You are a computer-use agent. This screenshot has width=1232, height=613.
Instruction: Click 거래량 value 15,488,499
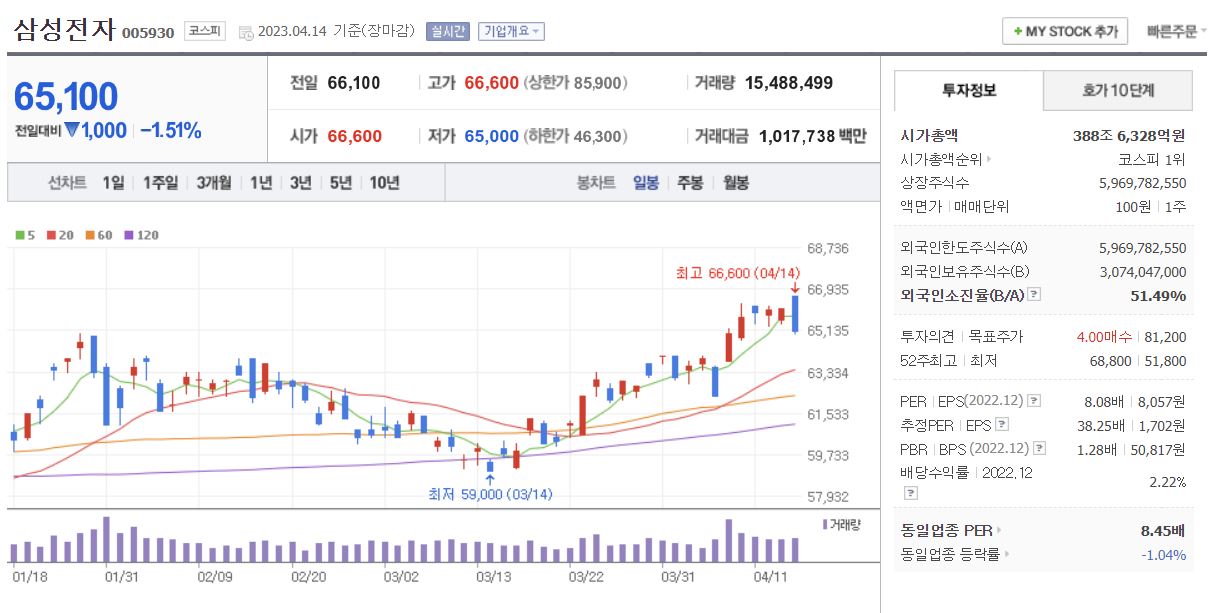click(x=789, y=83)
